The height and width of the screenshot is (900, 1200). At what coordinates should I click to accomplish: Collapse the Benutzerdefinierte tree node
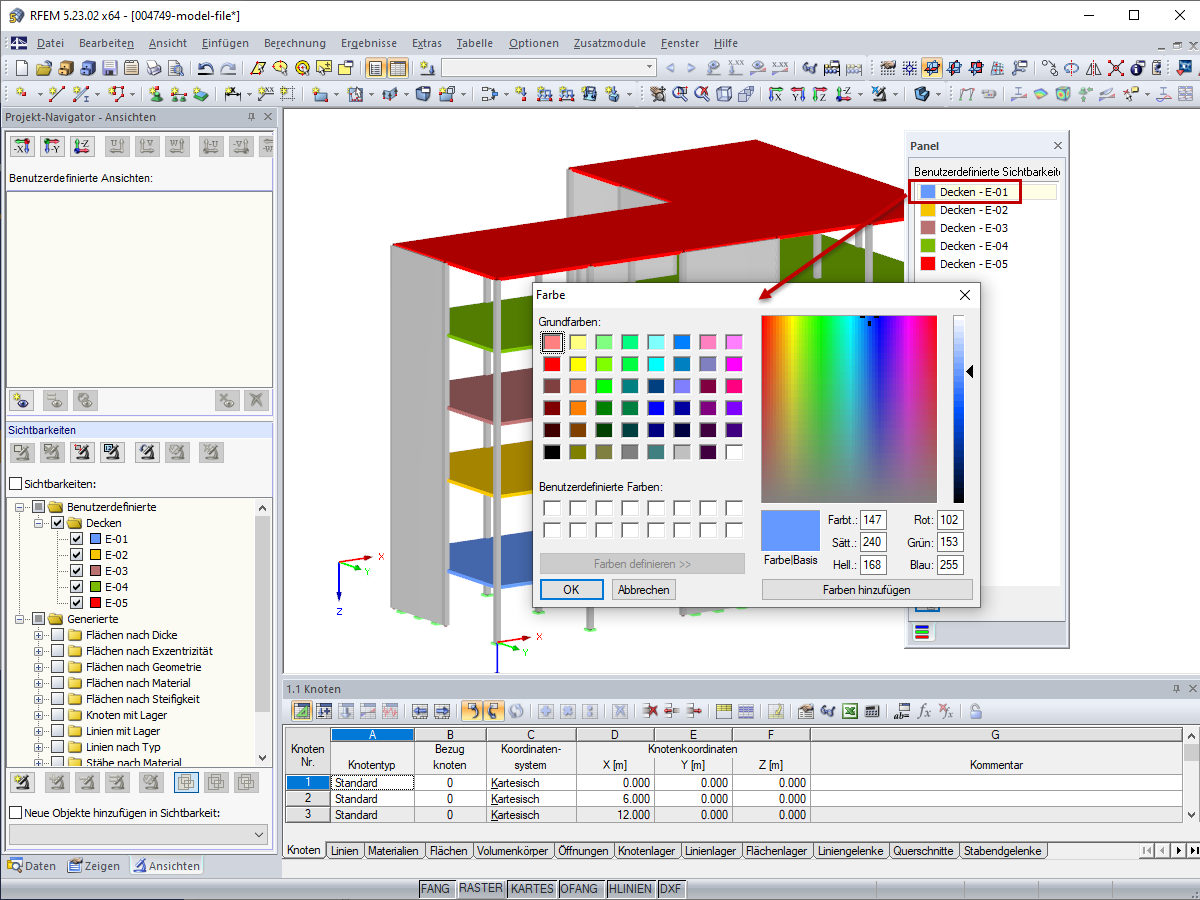click(21, 507)
